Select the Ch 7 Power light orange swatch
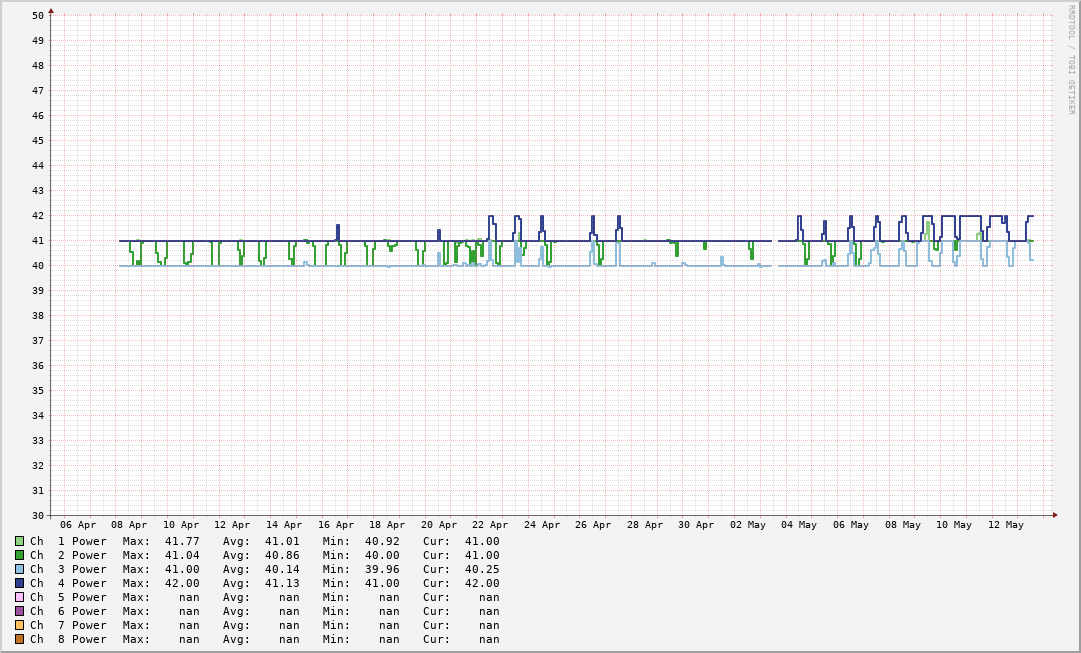 pos(19,625)
